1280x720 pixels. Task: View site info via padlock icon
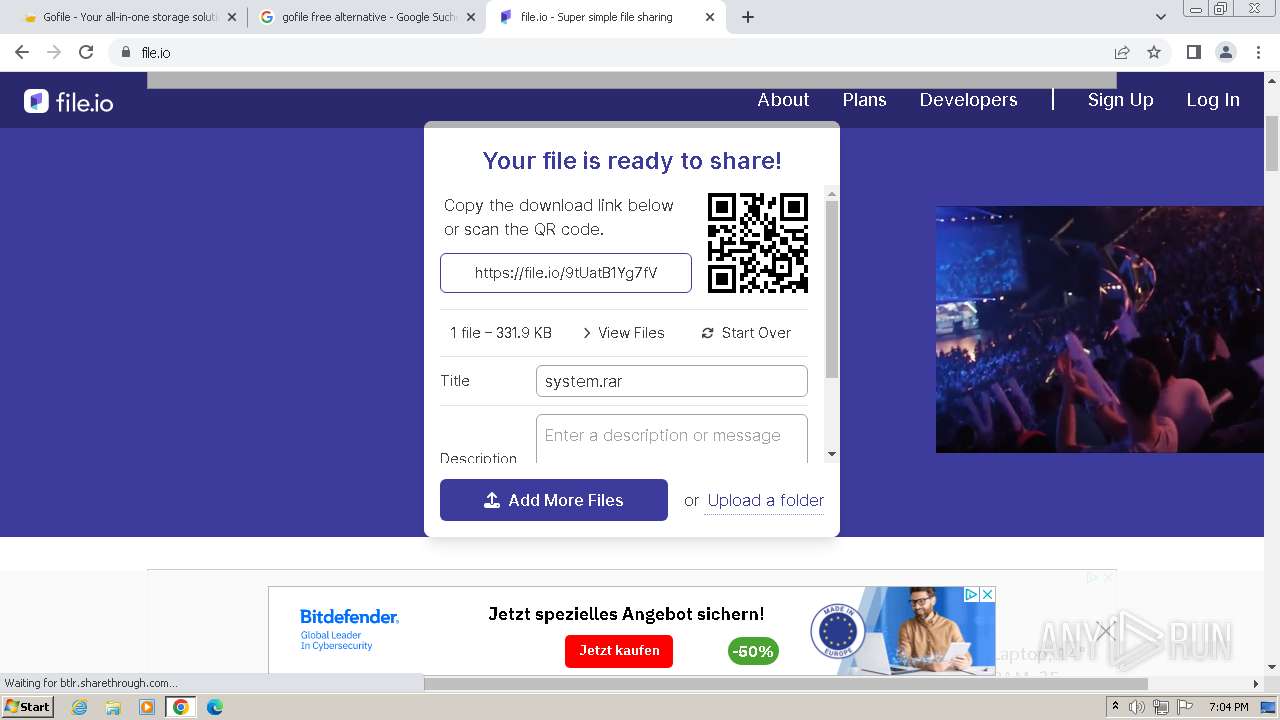click(x=126, y=52)
